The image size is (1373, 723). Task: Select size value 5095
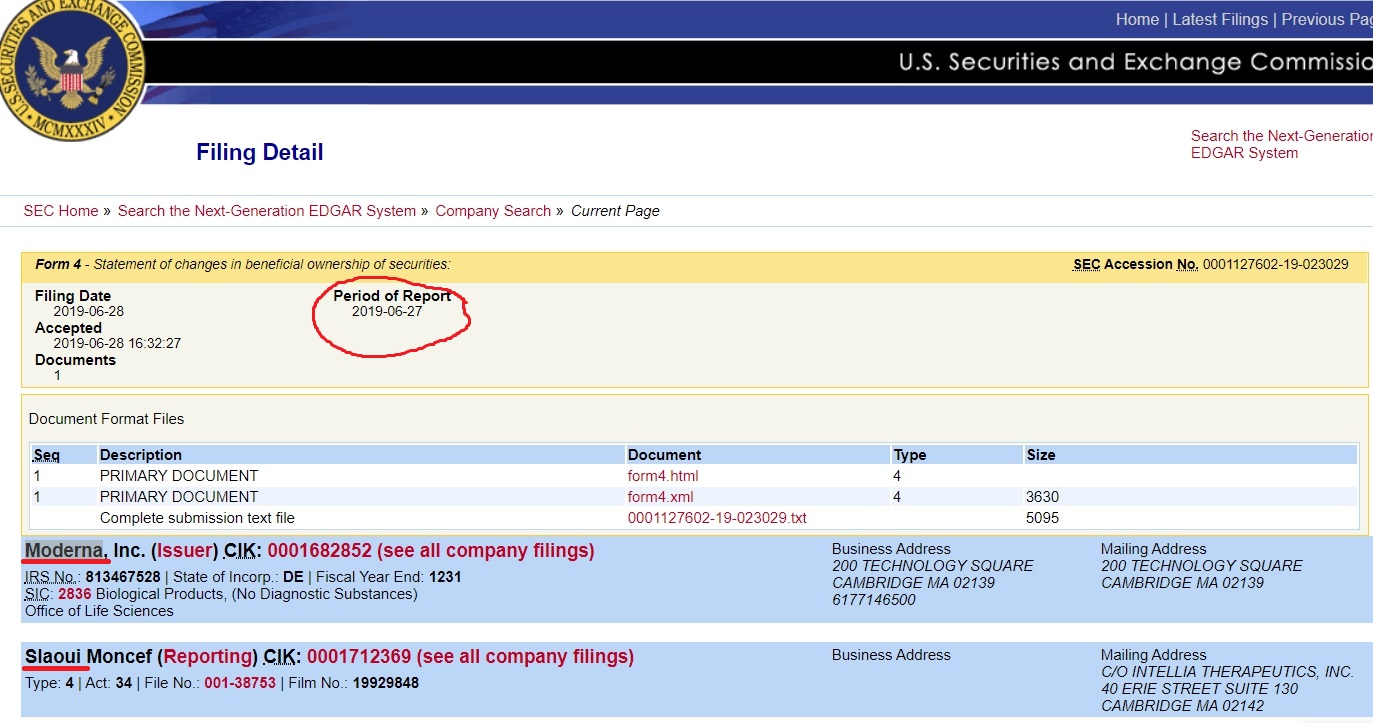1043,518
